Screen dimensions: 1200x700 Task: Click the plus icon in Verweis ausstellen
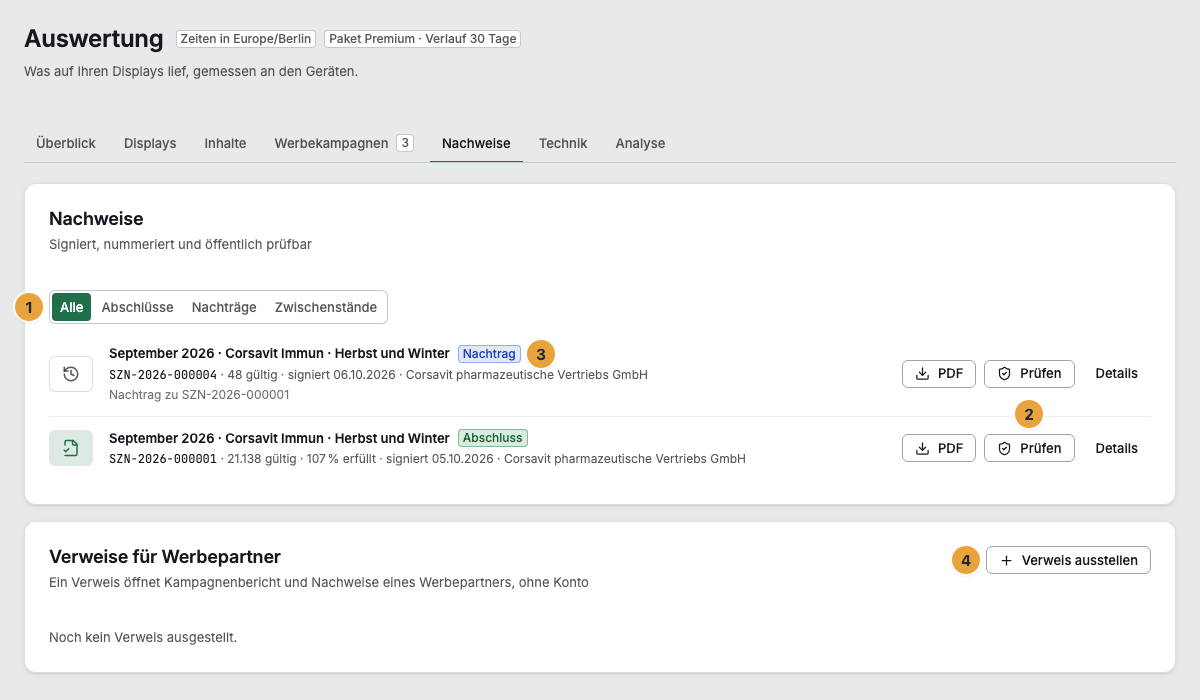click(1006, 561)
